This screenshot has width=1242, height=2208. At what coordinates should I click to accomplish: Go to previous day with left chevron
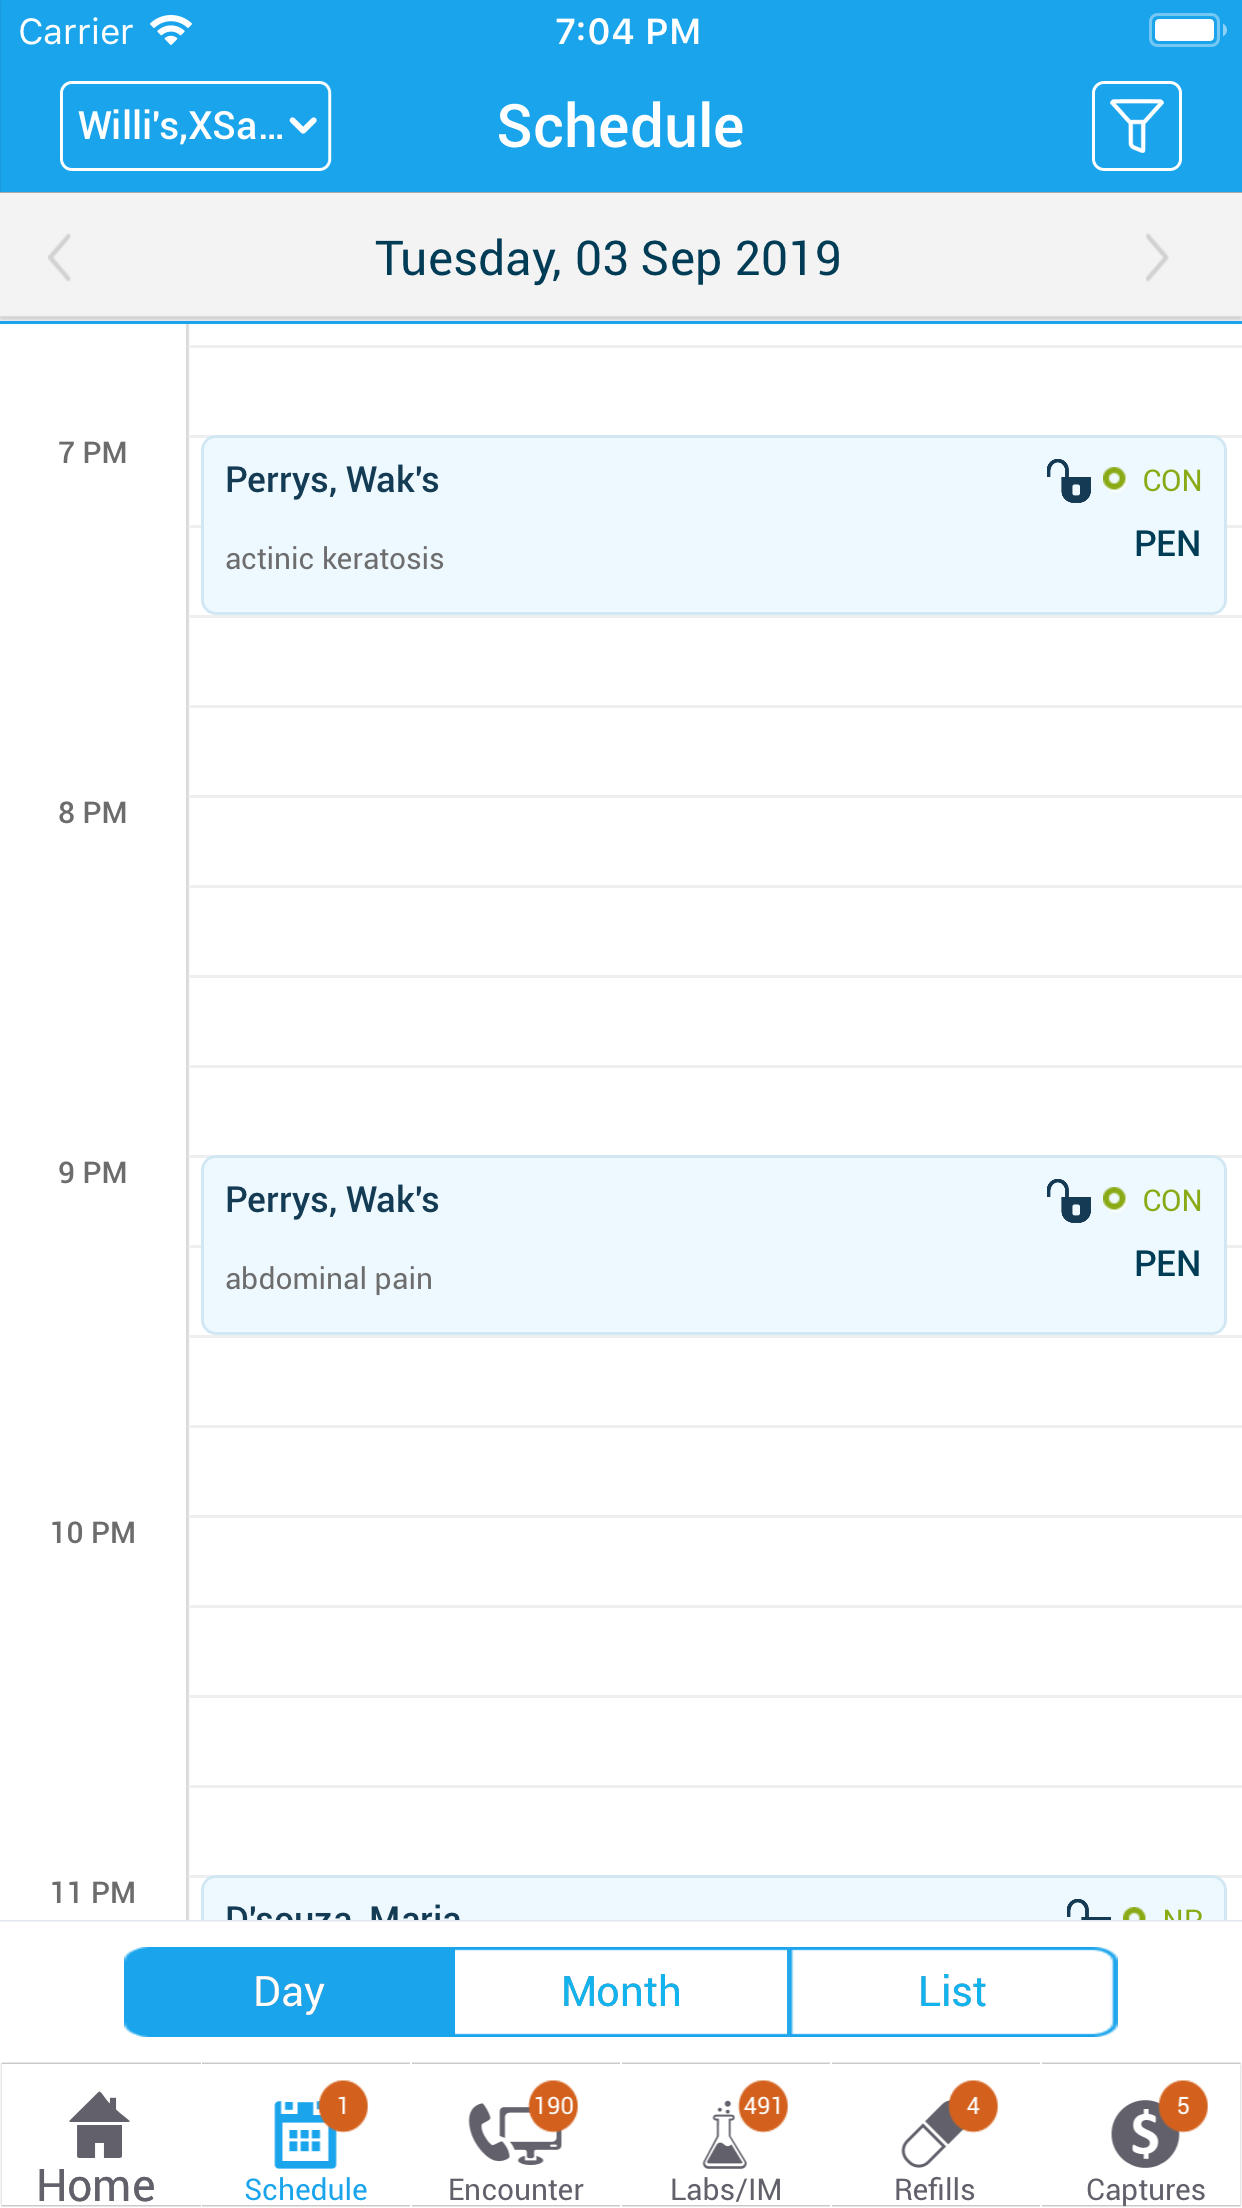[x=60, y=258]
